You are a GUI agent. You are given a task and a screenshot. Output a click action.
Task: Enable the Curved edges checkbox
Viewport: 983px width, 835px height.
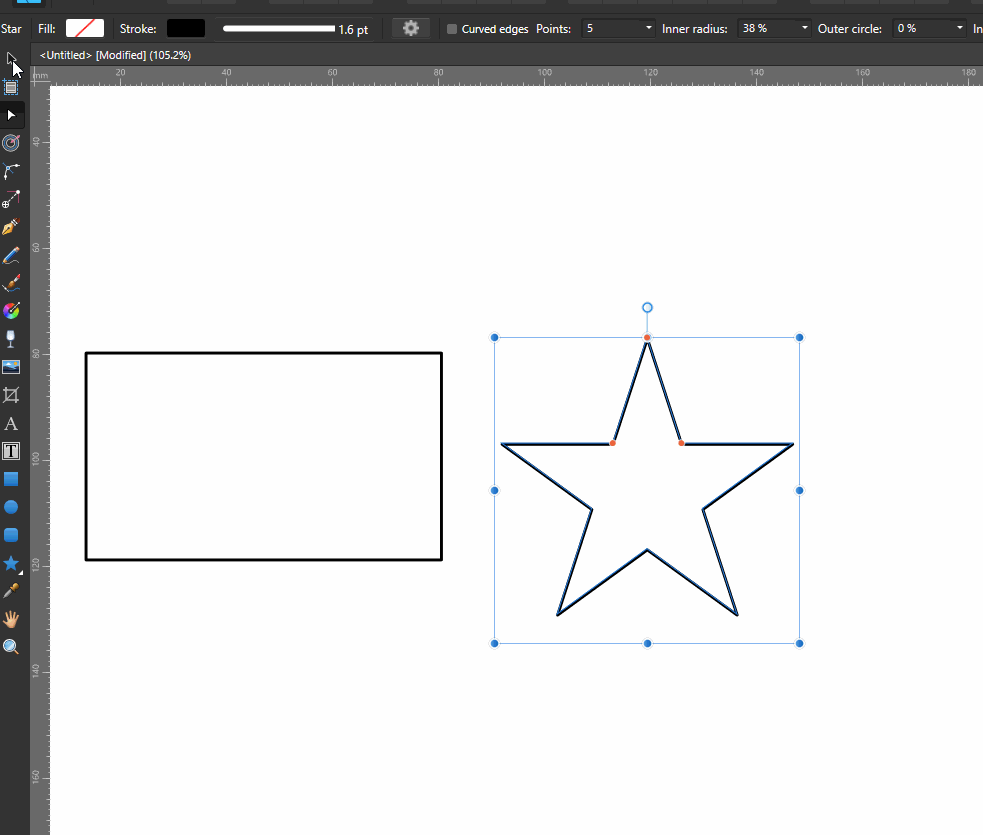coord(451,29)
